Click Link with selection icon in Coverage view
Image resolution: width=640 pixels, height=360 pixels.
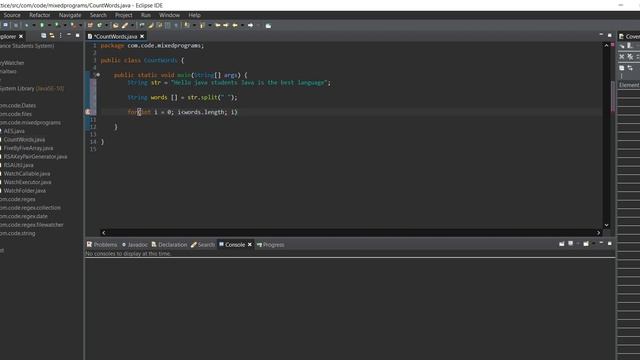[x=630, y=68]
